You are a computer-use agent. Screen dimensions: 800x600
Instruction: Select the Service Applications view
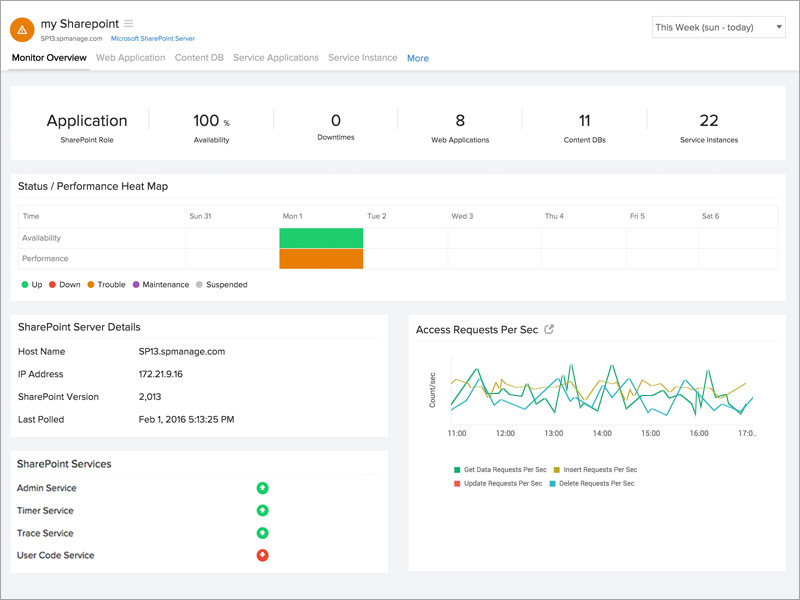tap(276, 57)
